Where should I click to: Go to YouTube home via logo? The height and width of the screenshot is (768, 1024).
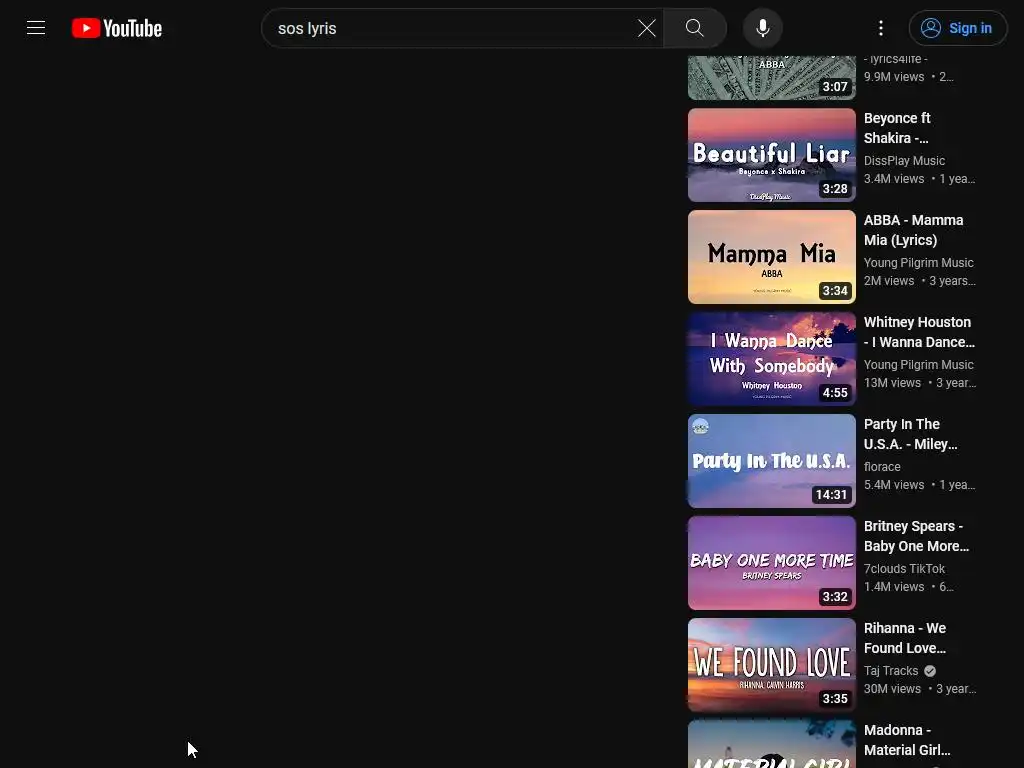[x=117, y=28]
